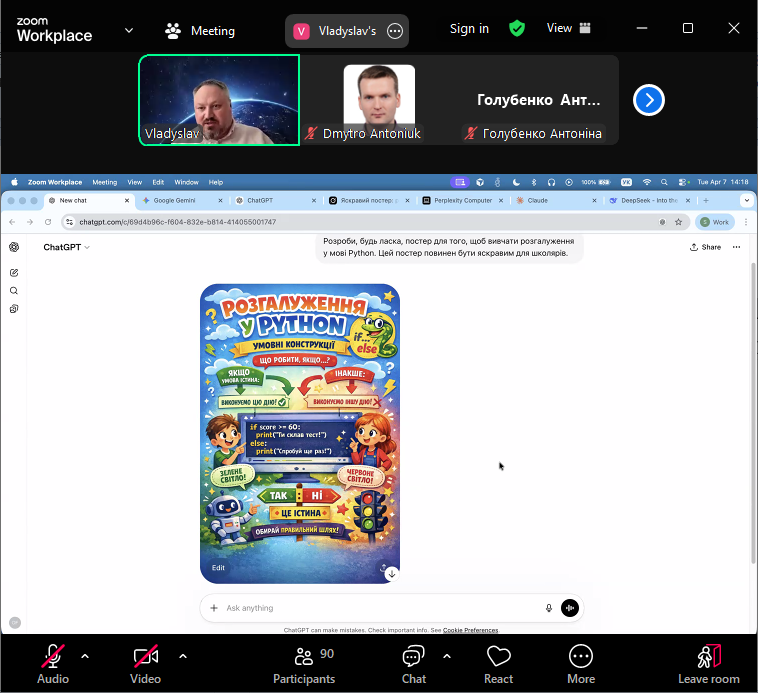Open options ellipsis on Vladyslav's tab
Screen dimensions: 758x693
point(395,31)
